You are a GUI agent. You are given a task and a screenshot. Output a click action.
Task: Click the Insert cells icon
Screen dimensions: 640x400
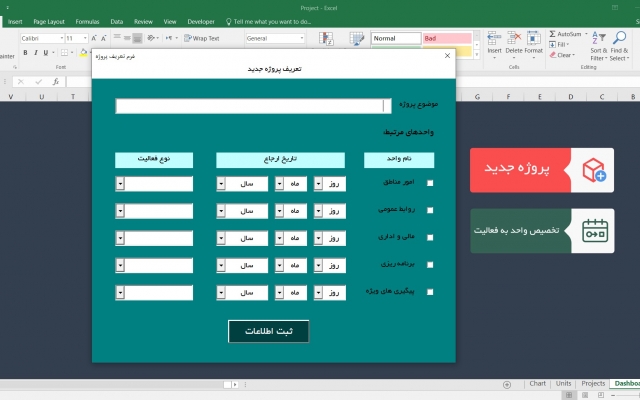click(494, 38)
